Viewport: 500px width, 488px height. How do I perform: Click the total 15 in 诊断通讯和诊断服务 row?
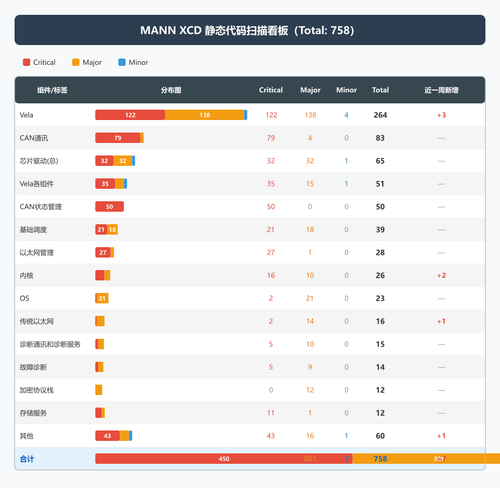coord(380,344)
